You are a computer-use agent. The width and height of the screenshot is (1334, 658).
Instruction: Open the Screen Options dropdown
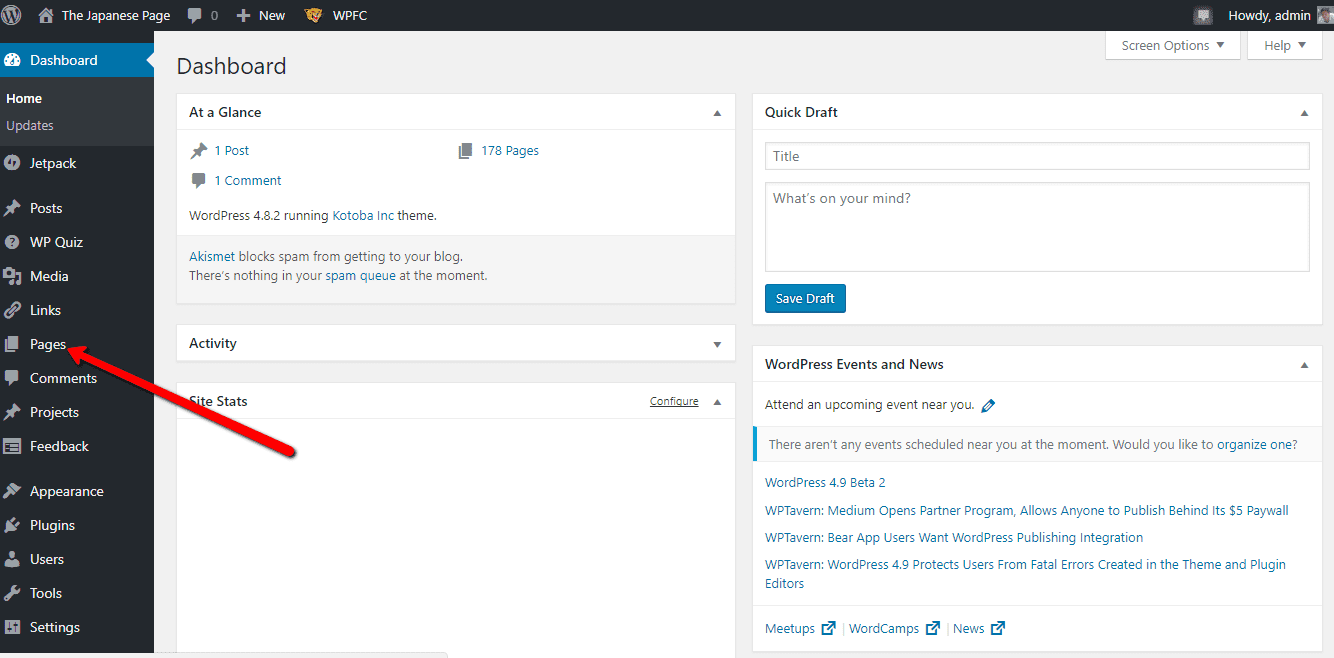tap(1172, 45)
